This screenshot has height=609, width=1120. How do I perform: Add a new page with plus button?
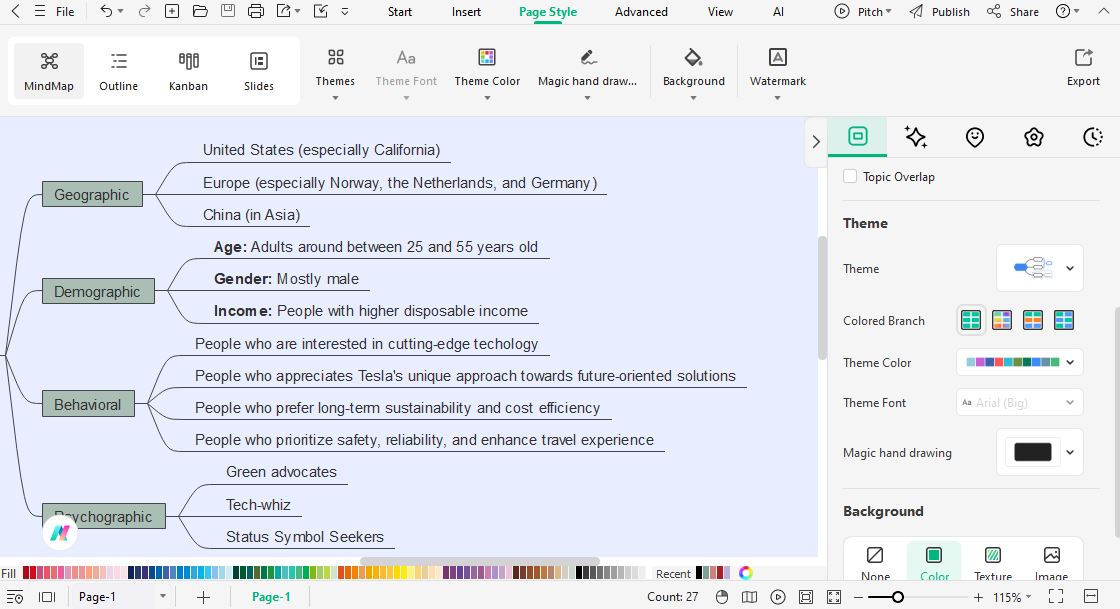[204, 597]
